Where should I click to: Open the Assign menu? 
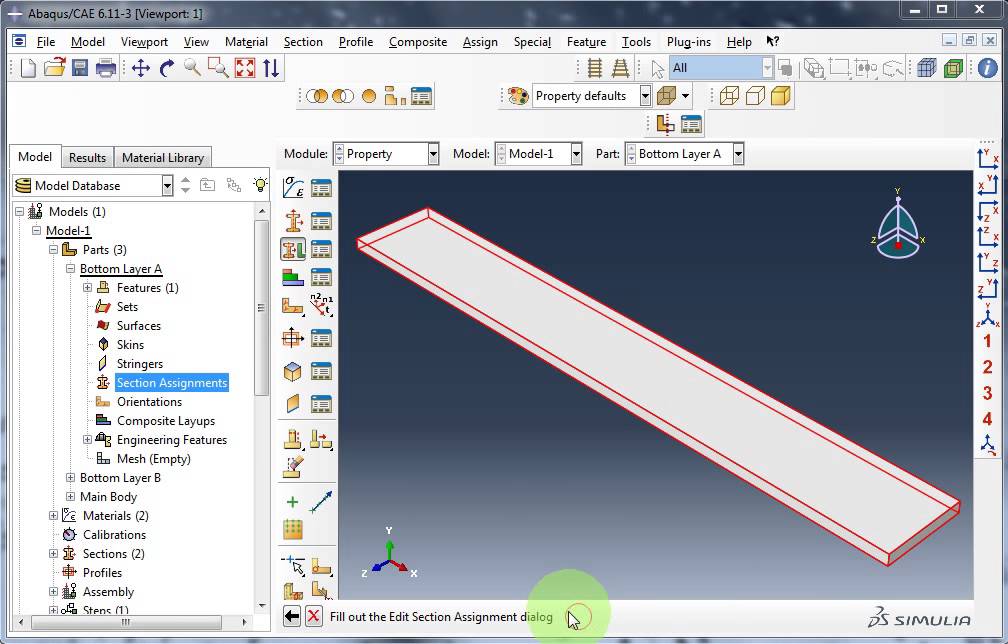(x=480, y=42)
